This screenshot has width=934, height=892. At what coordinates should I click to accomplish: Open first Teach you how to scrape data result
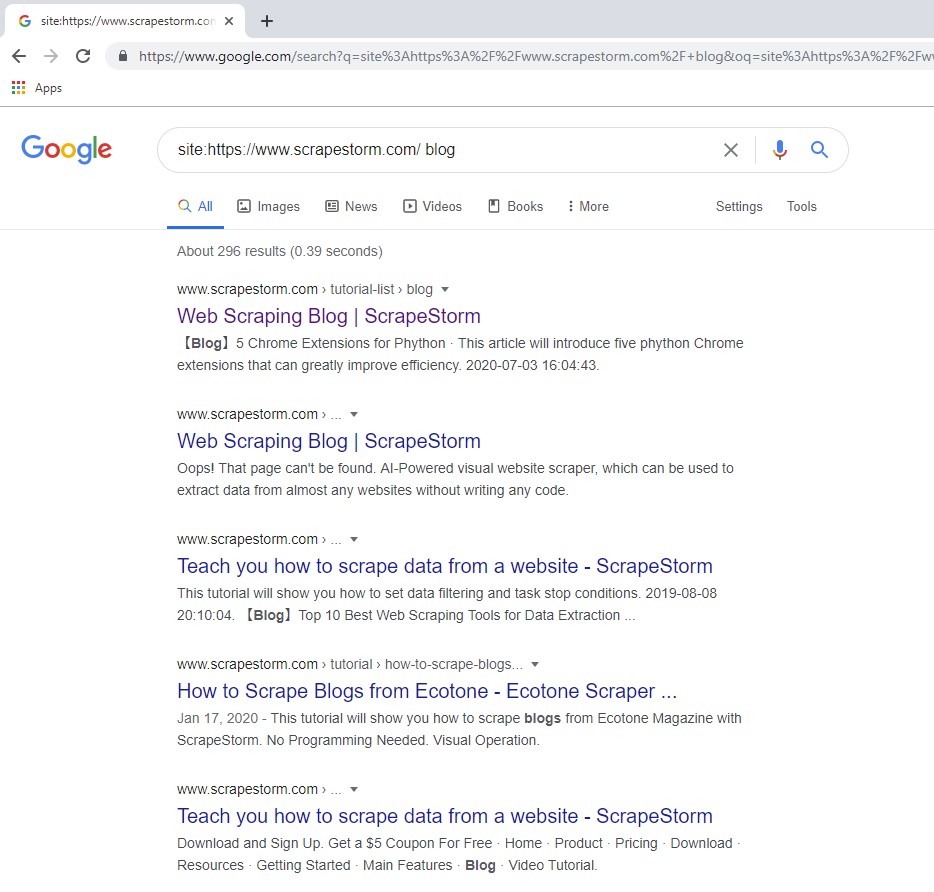(x=444, y=566)
